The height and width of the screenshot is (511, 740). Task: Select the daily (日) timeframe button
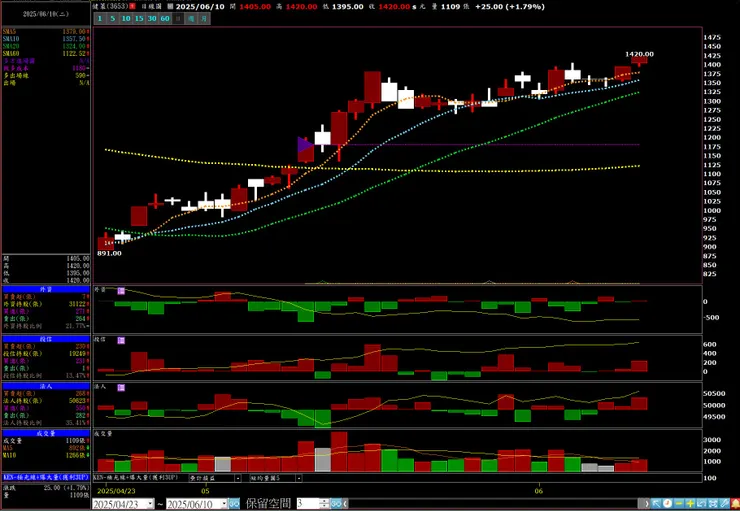(x=178, y=18)
